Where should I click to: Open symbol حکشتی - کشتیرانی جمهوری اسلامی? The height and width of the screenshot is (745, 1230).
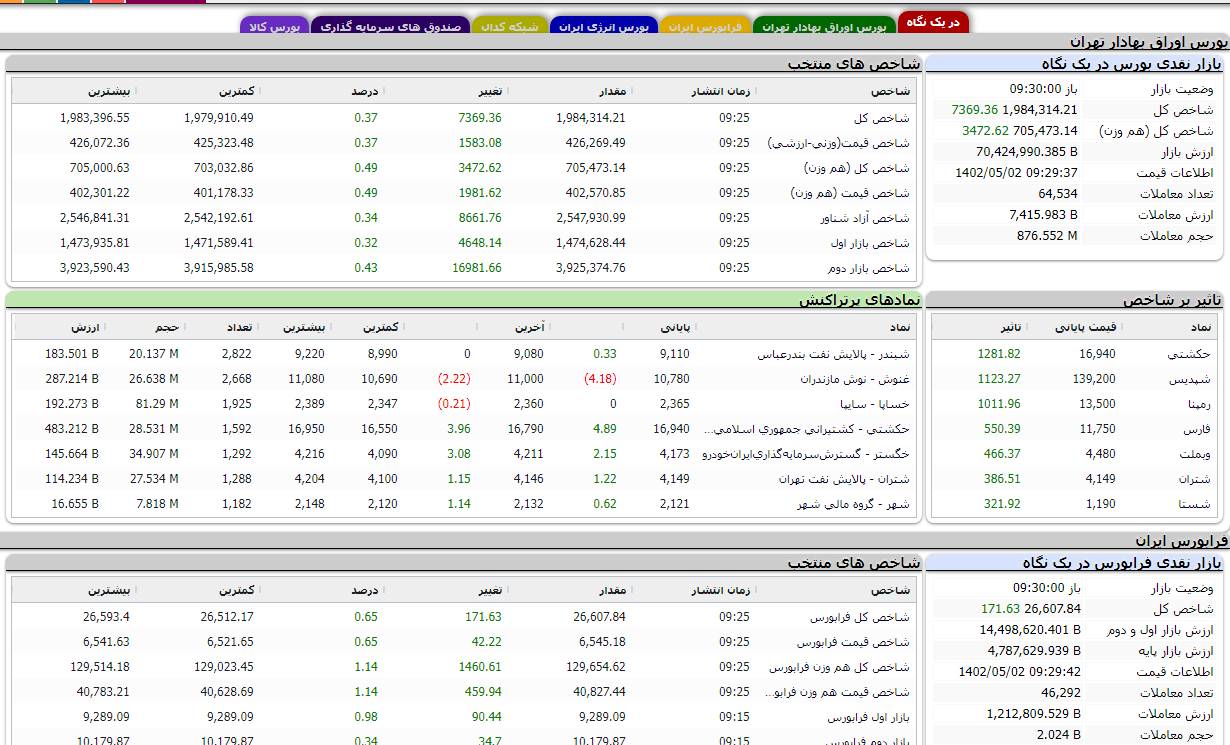click(x=807, y=429)
